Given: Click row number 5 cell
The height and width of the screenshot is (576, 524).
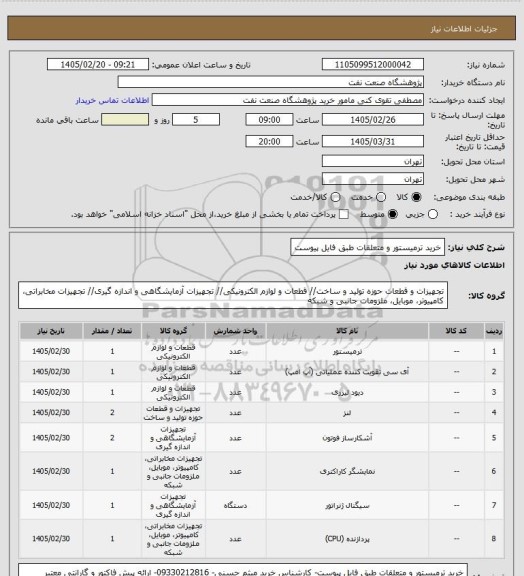Looking at the screenshot, I should [x=494, y=438].
